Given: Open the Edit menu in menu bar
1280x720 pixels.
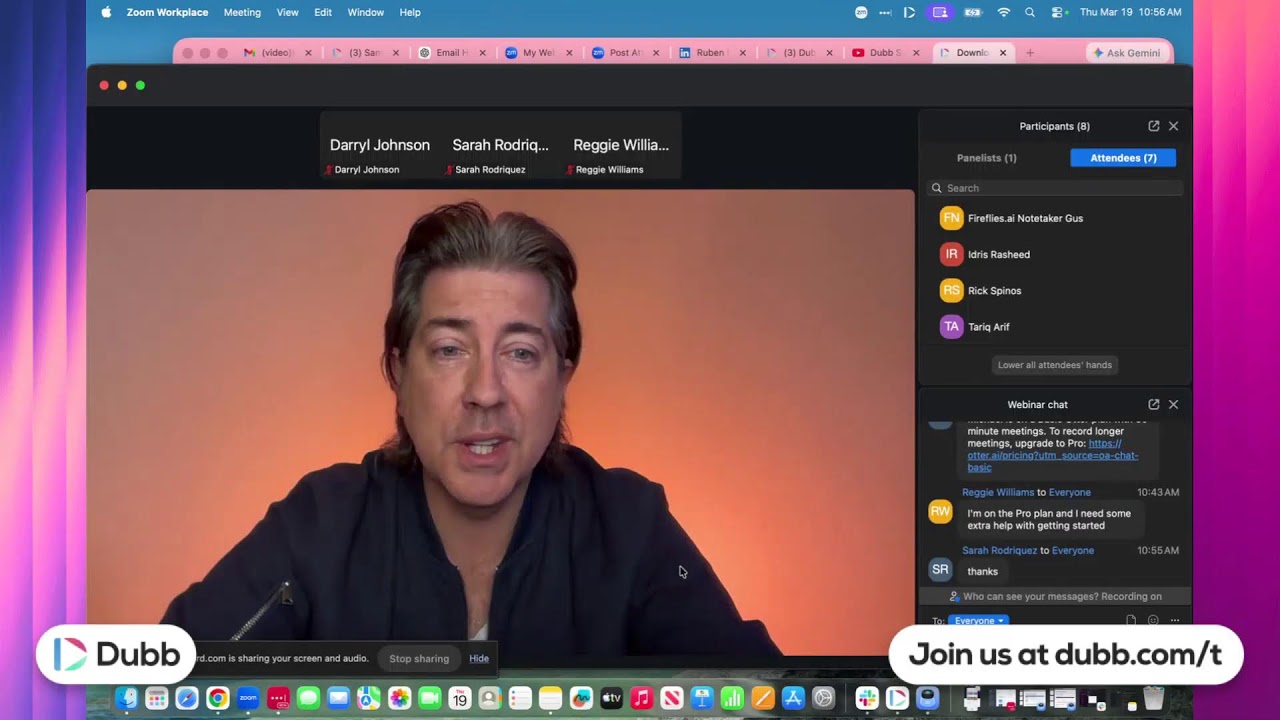Looking at the screenshot, I should pos(323,12).
